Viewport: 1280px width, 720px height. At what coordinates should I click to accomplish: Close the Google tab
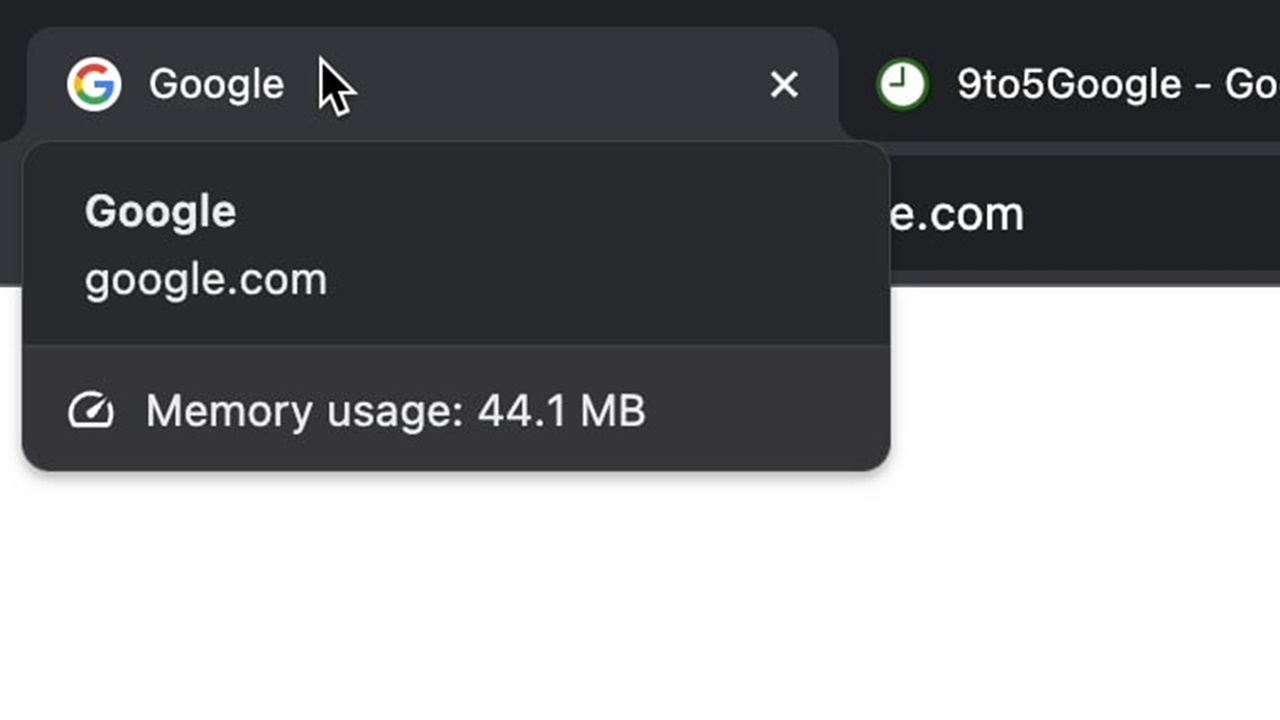tap(784, 84)
